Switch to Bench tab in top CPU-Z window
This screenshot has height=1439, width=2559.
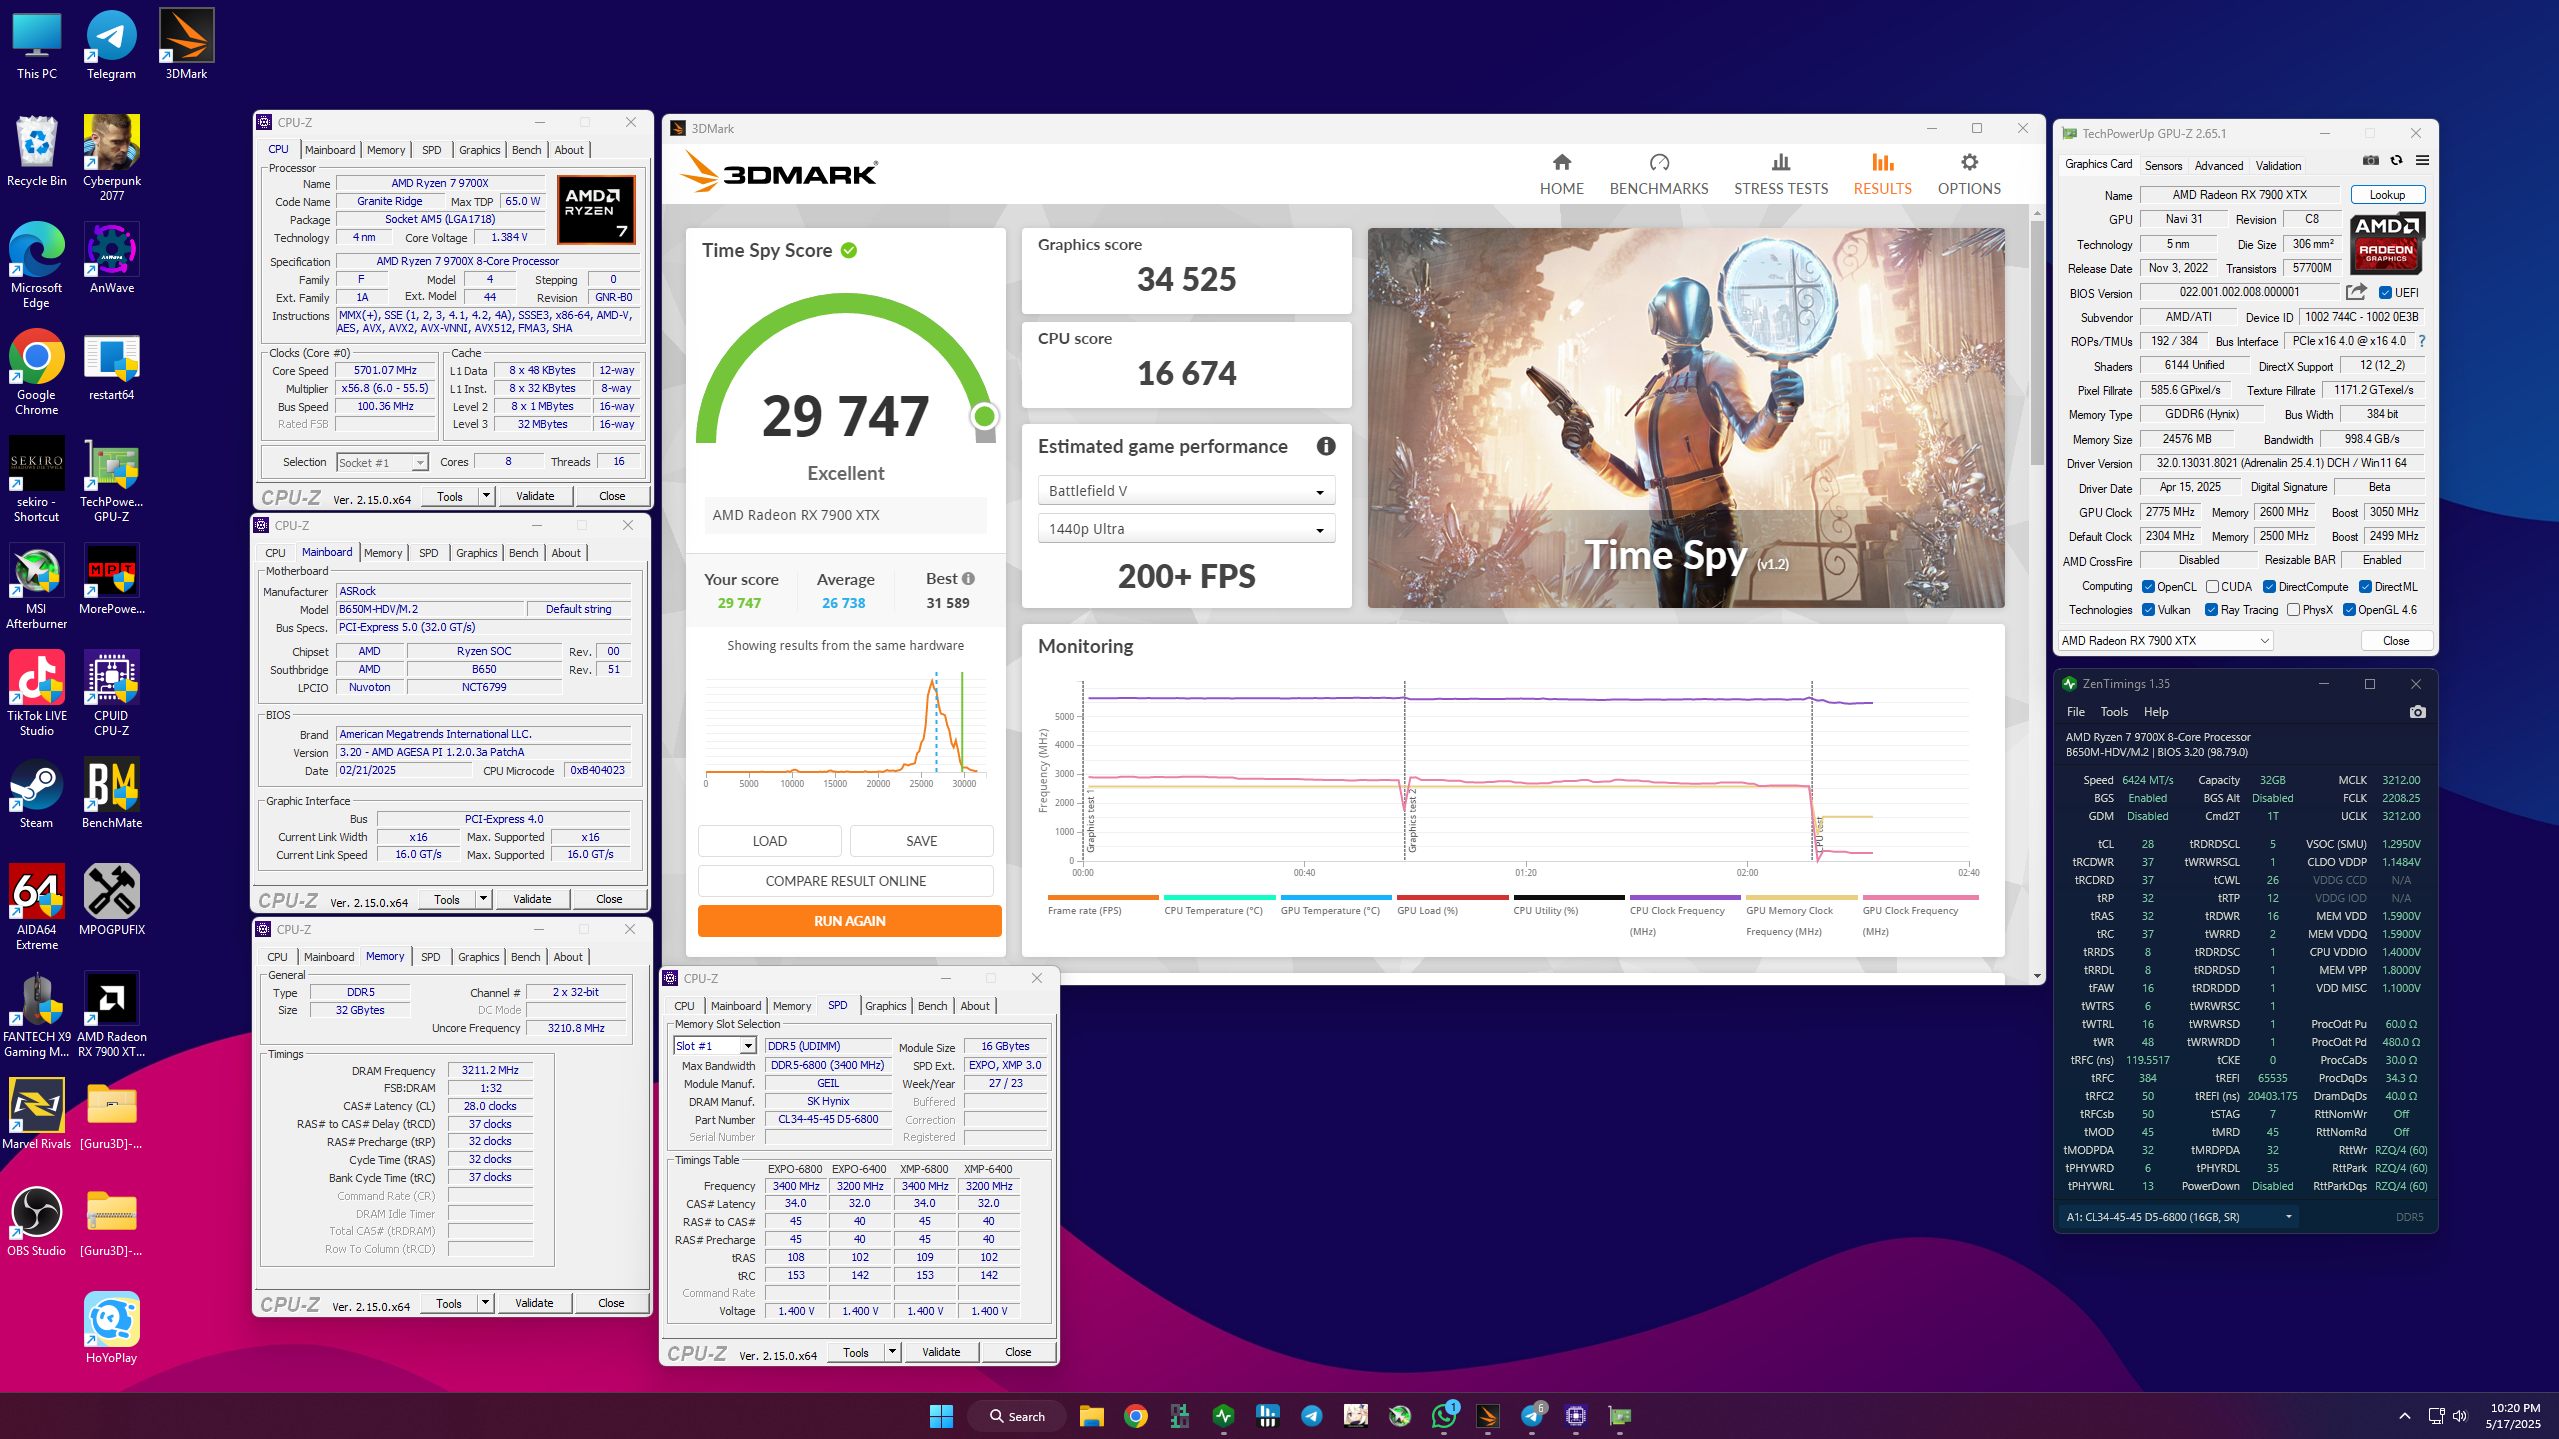click(526, 150)
